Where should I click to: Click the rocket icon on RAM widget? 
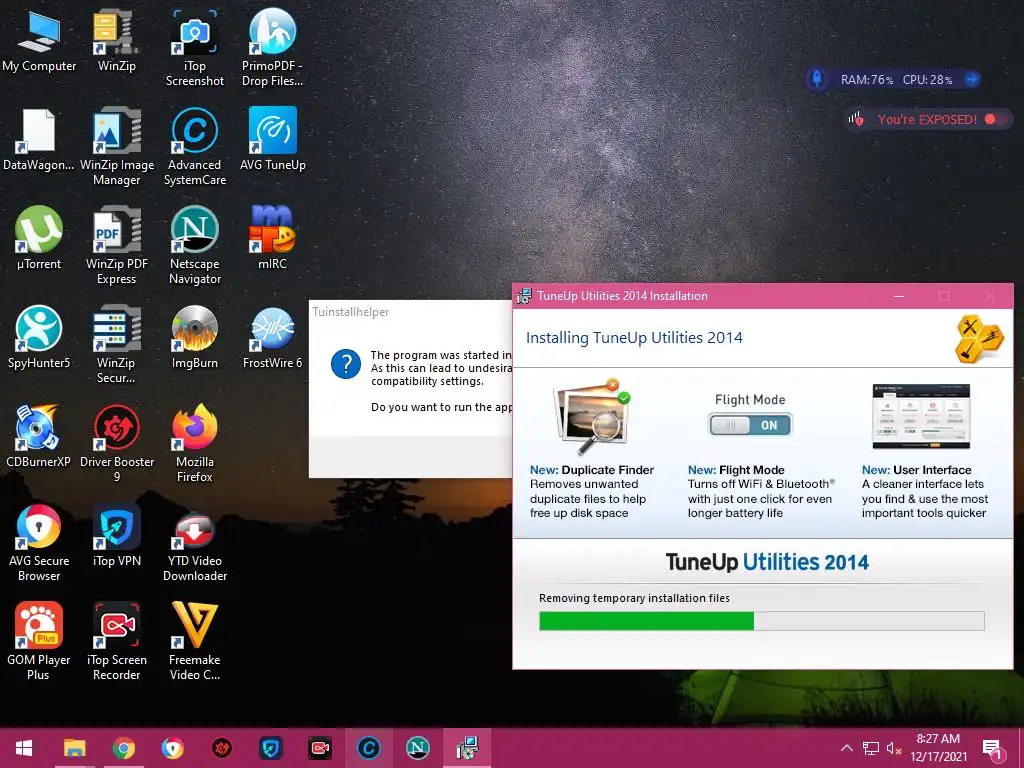pyautogui.click(x=817, y=79)
